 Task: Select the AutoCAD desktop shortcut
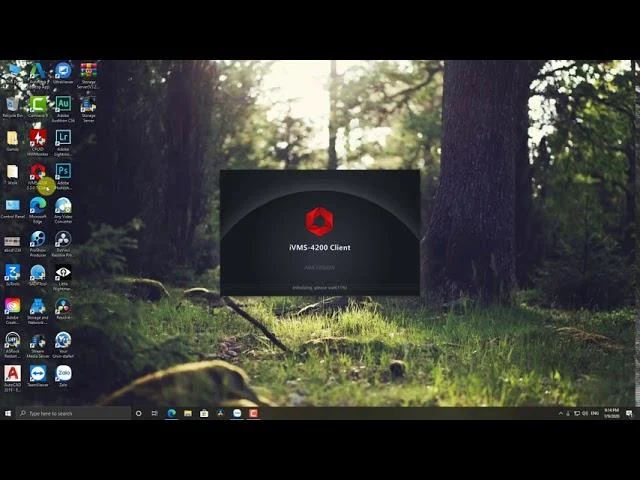(x=12, y=378)
